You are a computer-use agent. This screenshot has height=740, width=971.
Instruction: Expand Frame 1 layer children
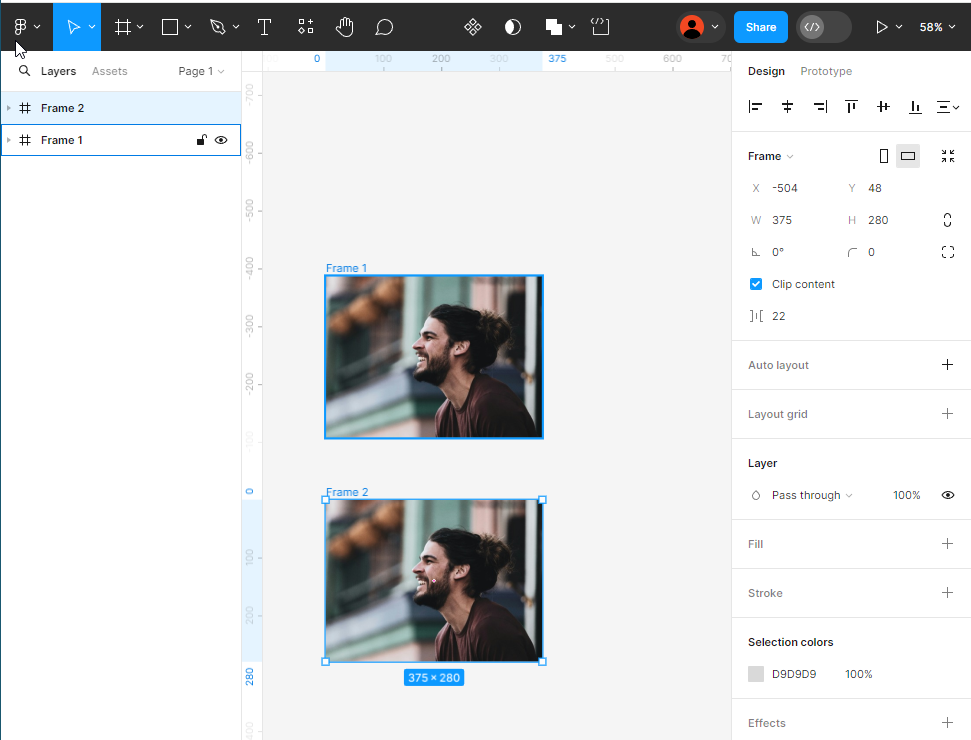coord(9,140)
